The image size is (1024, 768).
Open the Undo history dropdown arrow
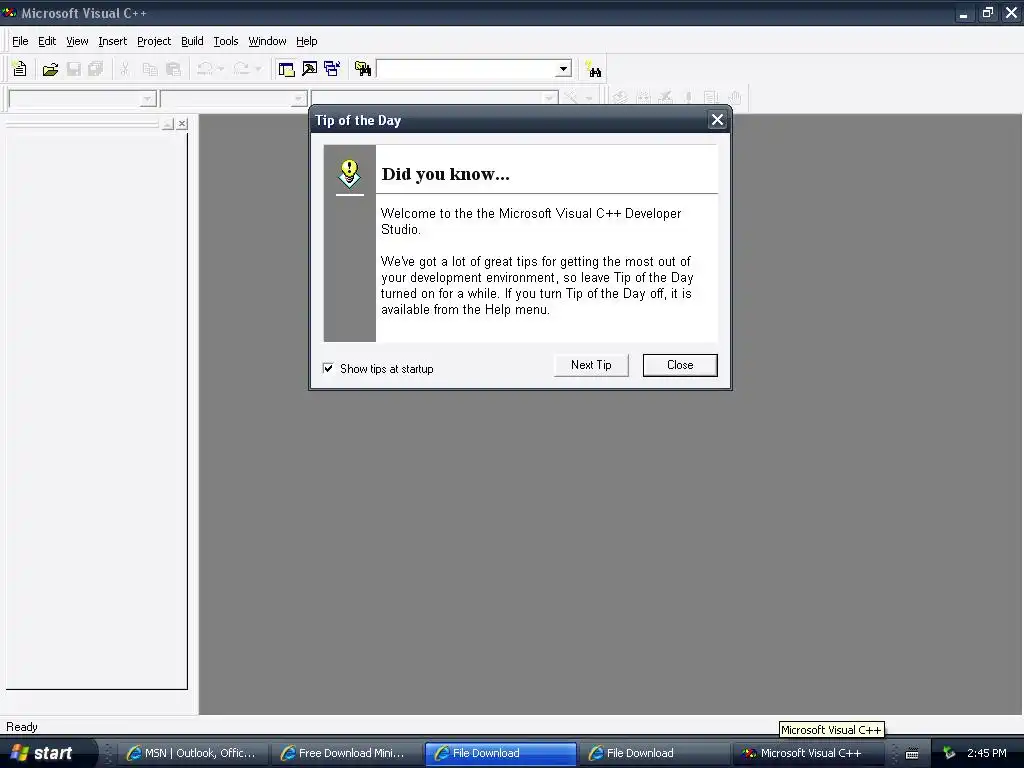point(221,69)
